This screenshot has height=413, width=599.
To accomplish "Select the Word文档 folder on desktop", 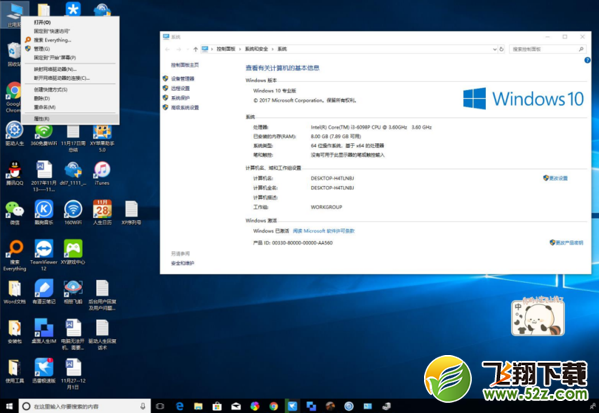I will coord(15,292).
